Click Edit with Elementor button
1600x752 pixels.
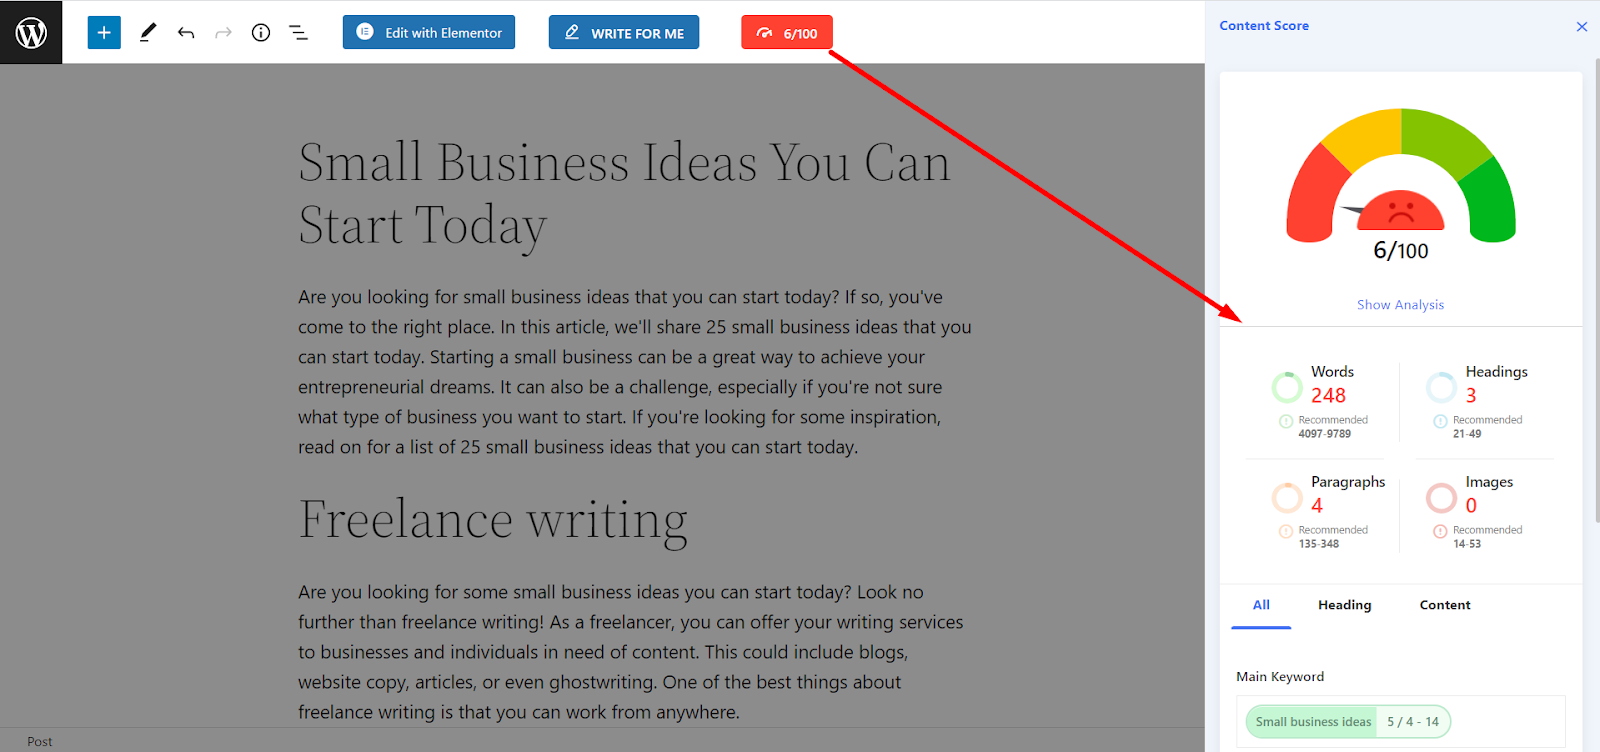[x=429, y=32]
